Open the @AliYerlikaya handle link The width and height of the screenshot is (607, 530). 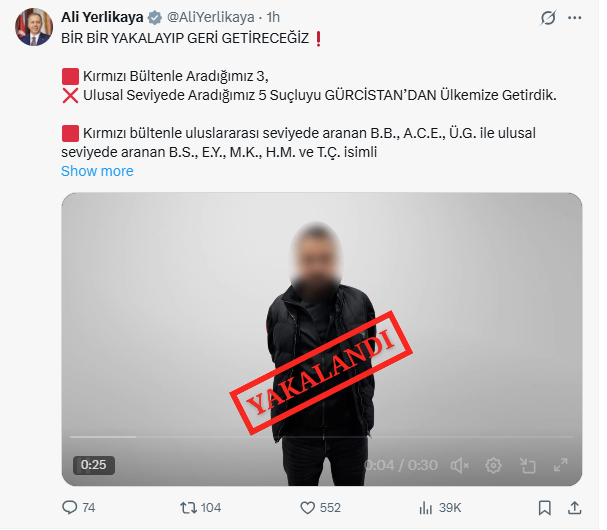pyautogui.click(x=211, y=17)
